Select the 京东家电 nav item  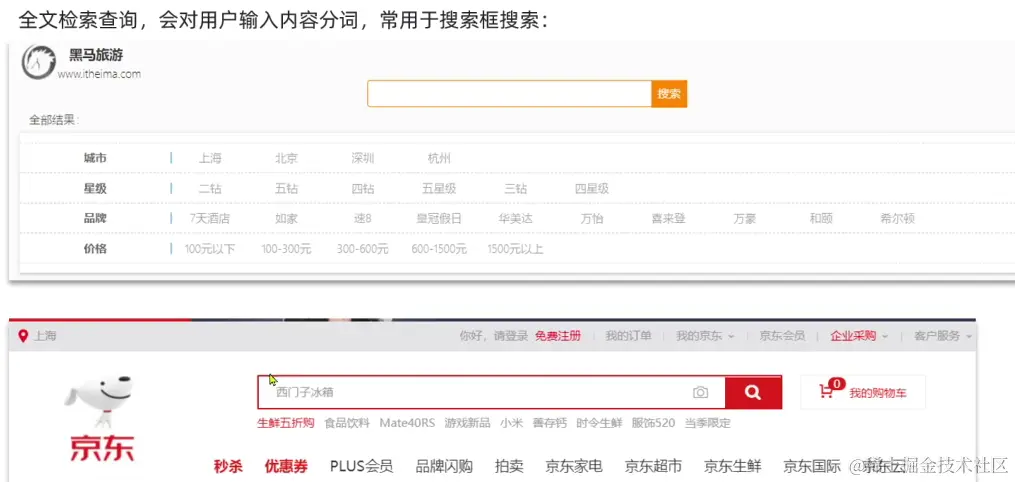[574, 466]
